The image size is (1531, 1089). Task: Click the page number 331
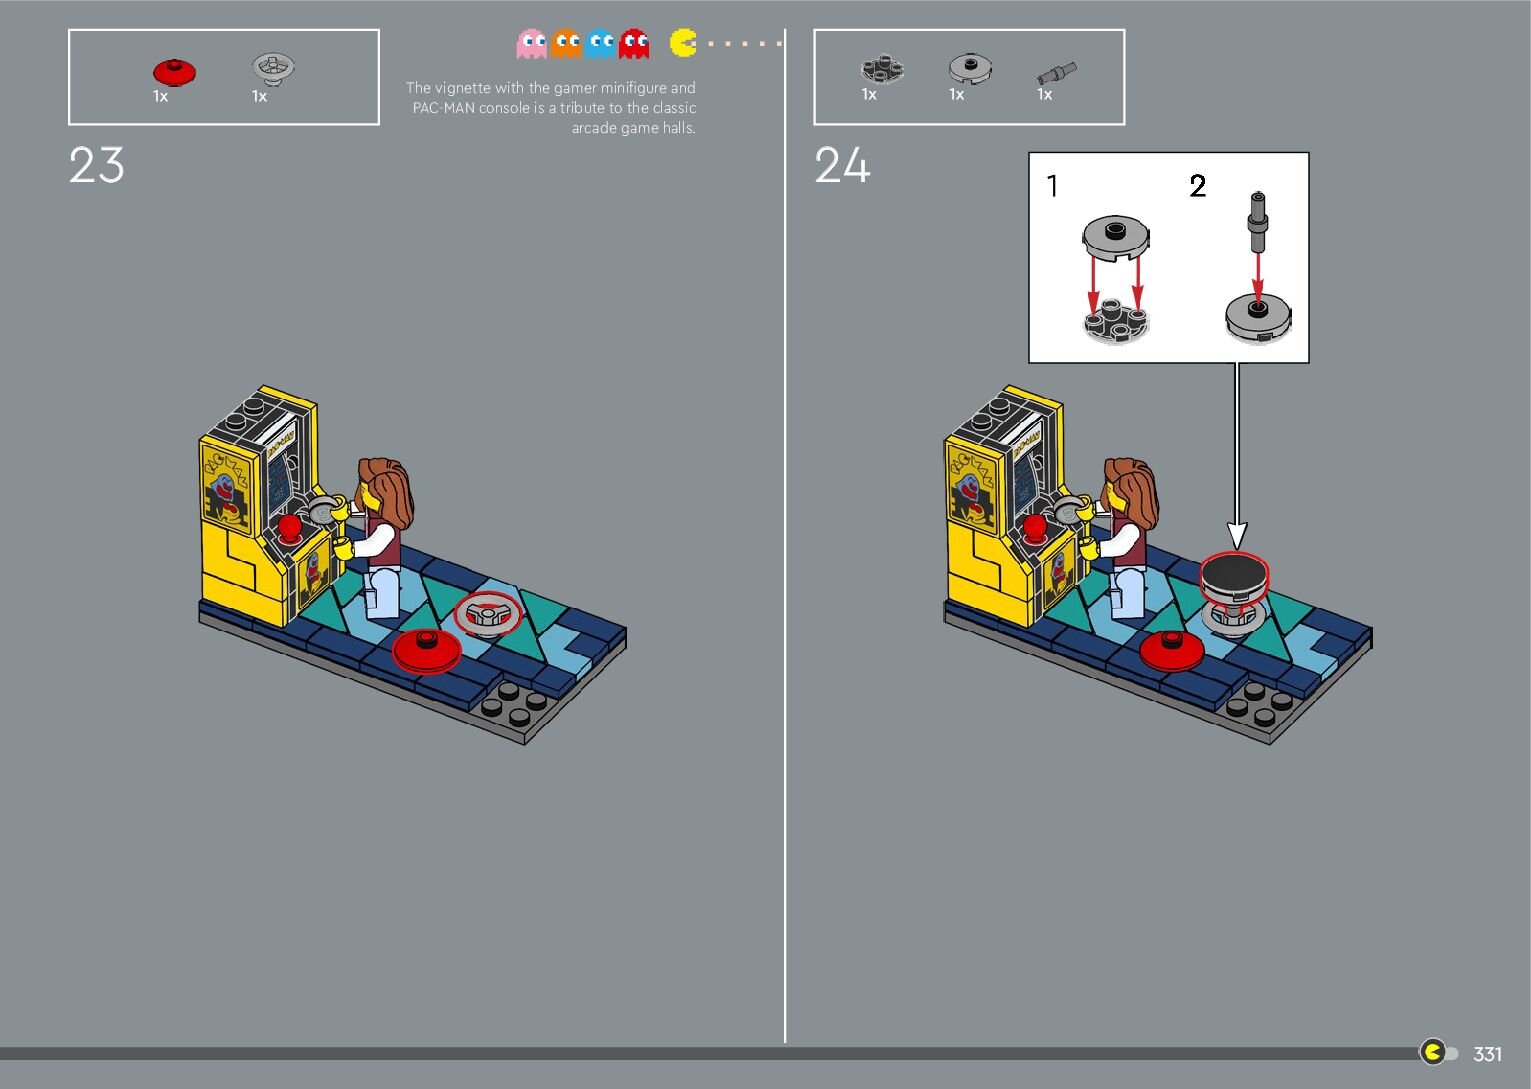pos(1487,1054)
